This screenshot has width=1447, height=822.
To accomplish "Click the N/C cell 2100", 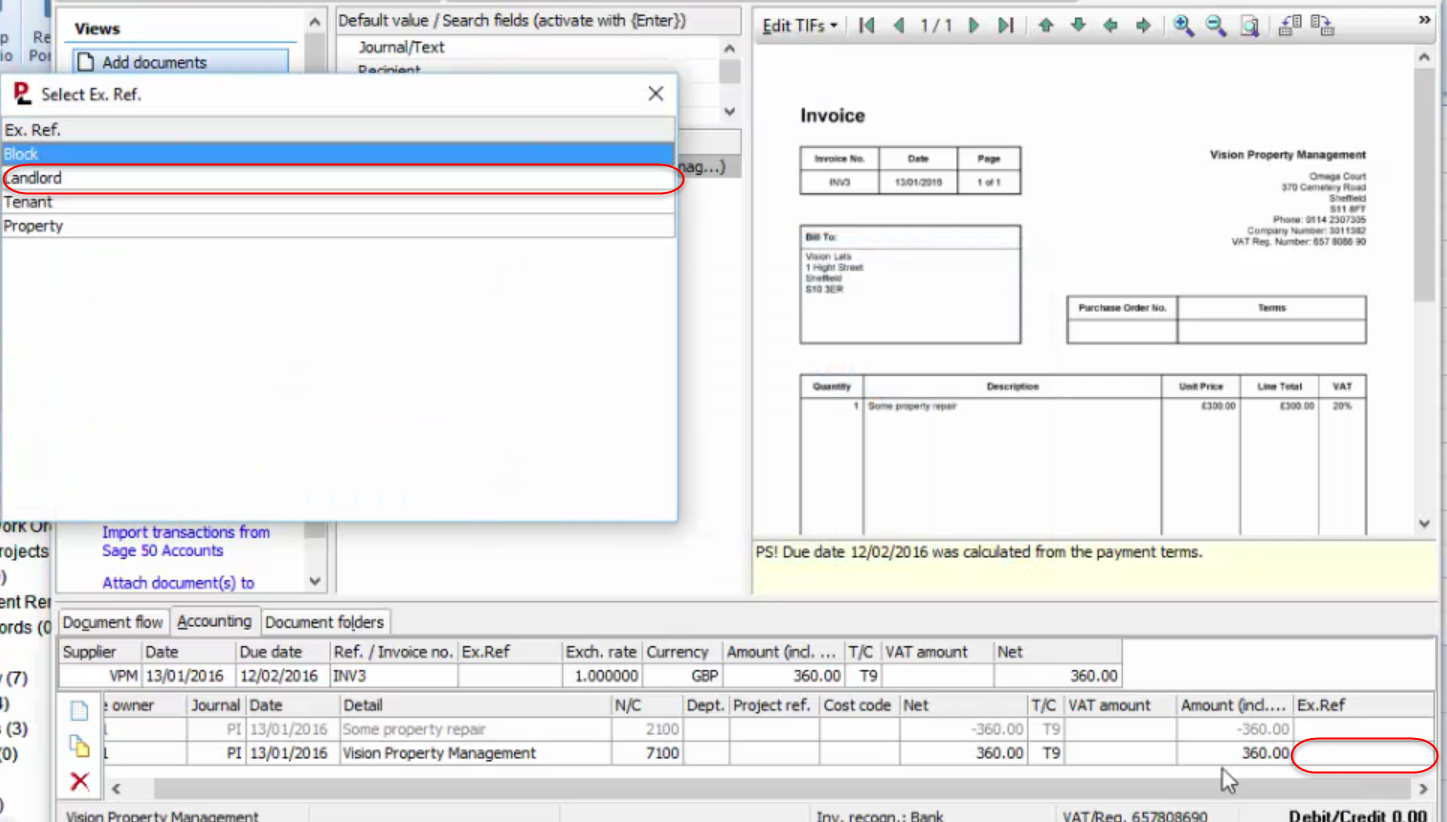I will point(648,729).
